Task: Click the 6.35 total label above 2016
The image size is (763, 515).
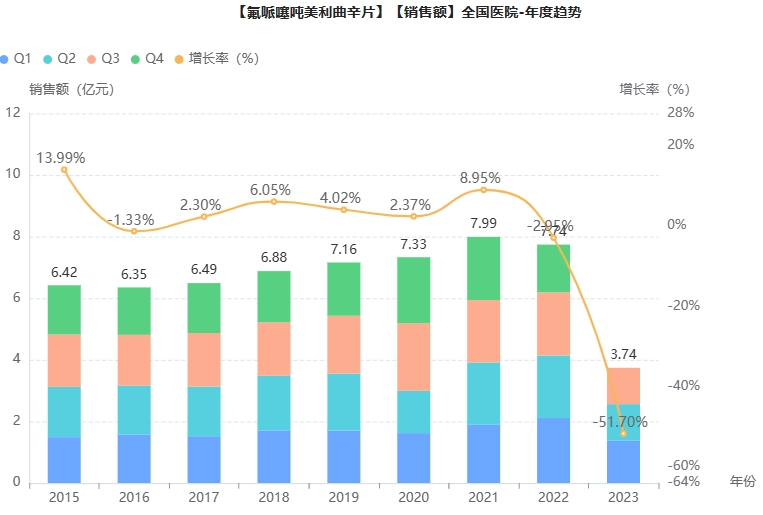Action: 134,274
